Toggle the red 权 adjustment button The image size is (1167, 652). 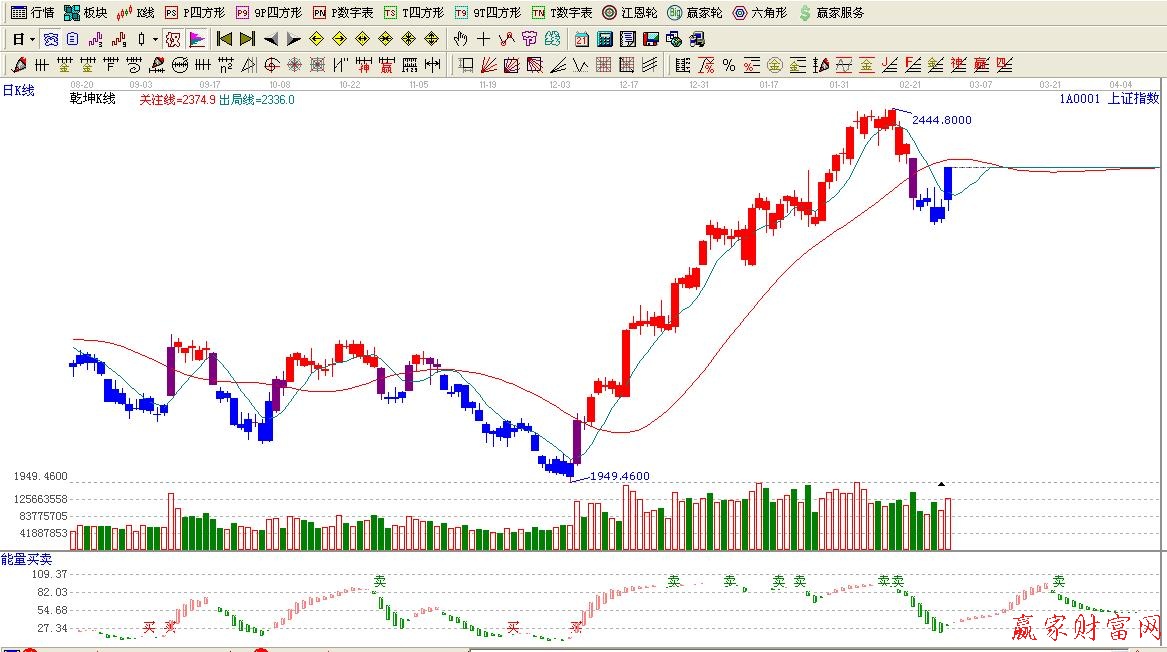(173, 39)
